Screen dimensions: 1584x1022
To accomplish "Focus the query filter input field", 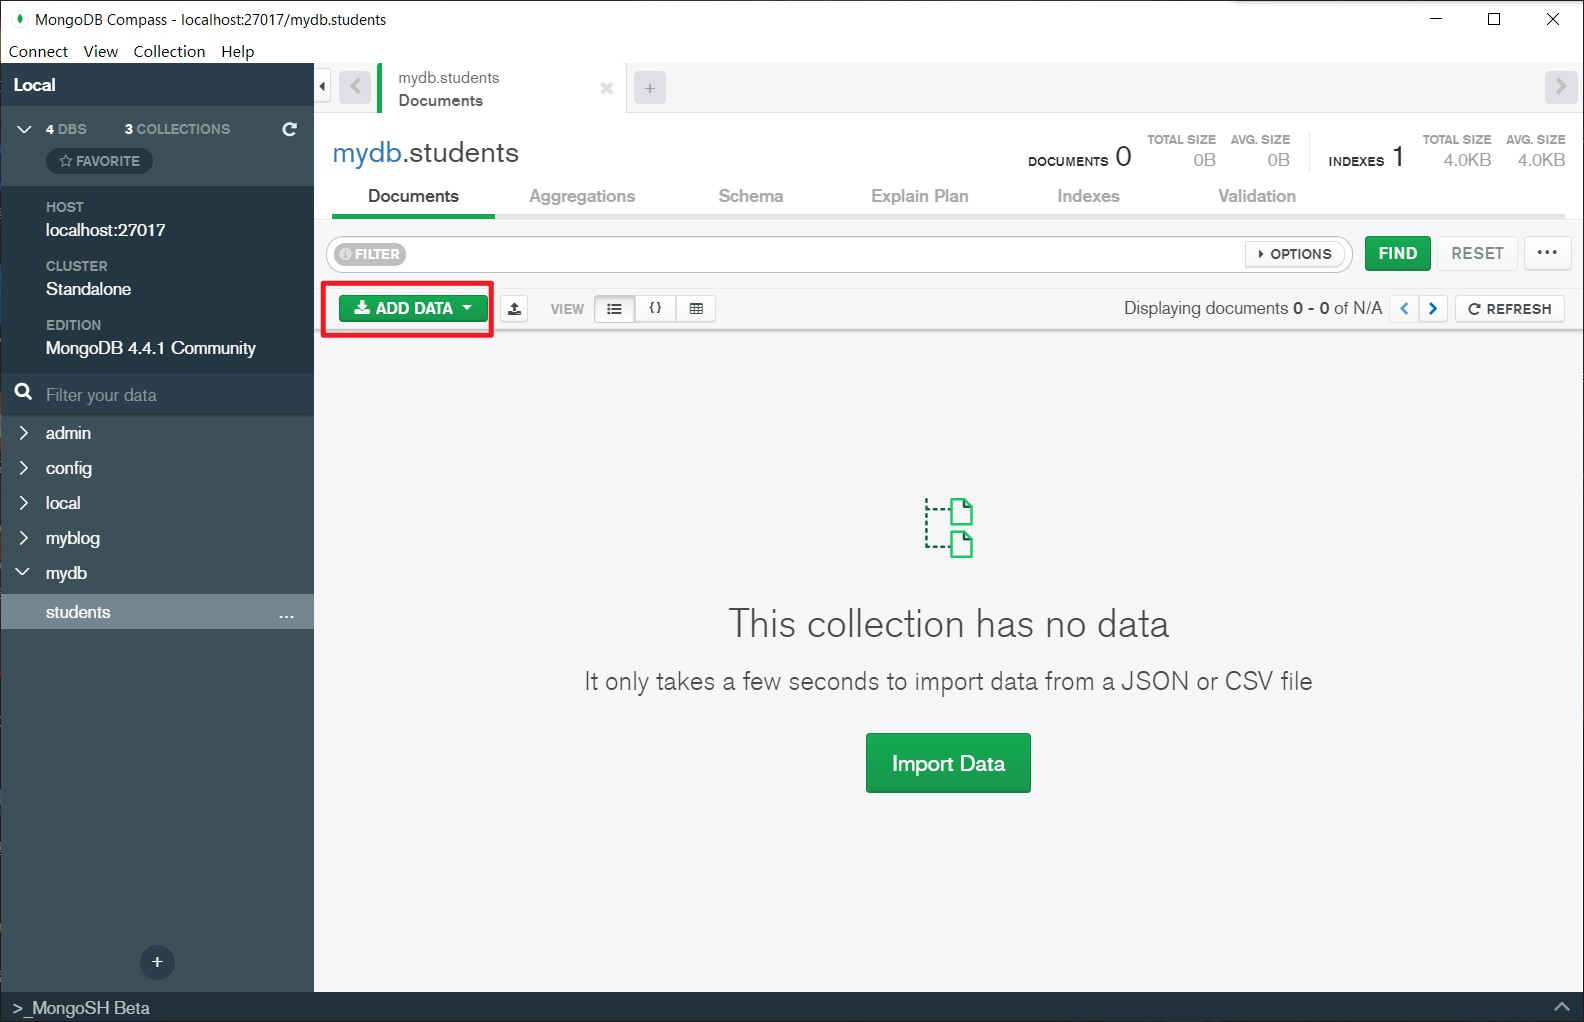I will click(824, 254).
